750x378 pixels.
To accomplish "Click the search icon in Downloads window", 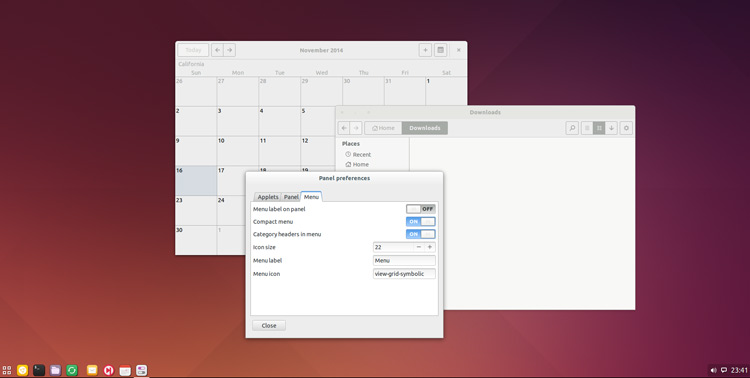I will (x=572, y=128).
